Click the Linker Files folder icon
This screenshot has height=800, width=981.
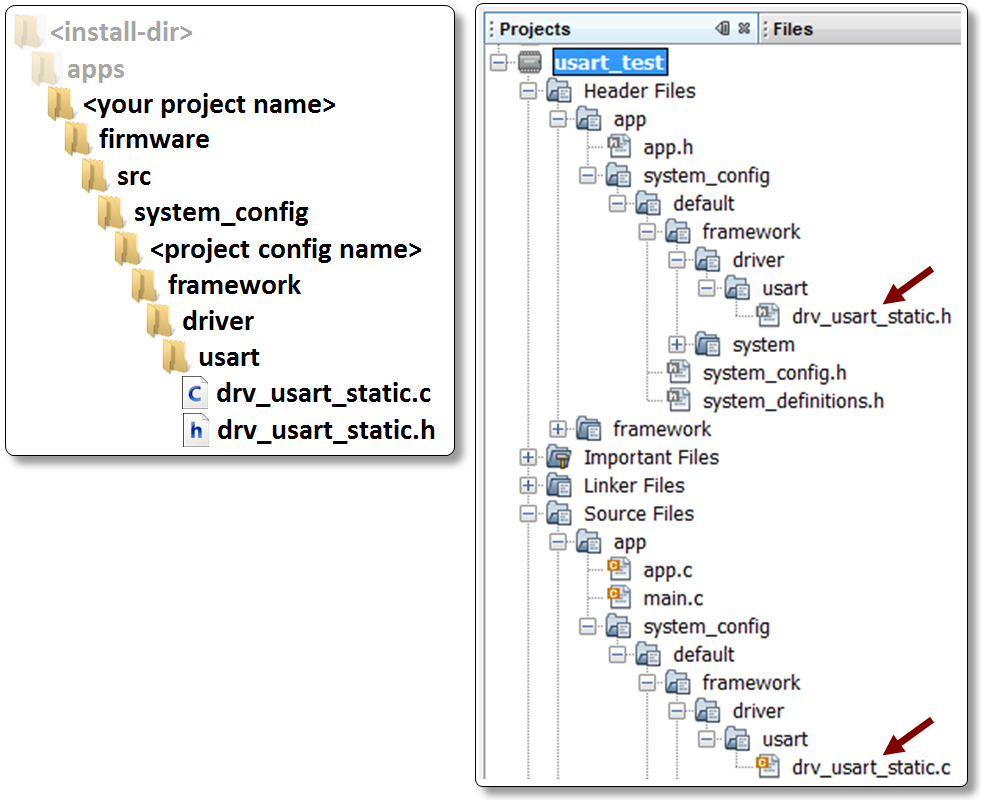click(560, 485)
